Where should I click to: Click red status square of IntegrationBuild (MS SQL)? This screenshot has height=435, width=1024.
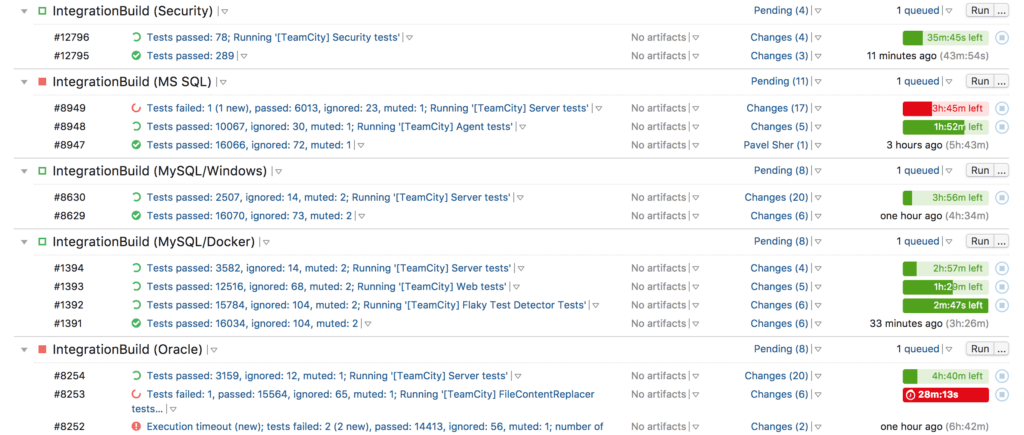(42, 82)
